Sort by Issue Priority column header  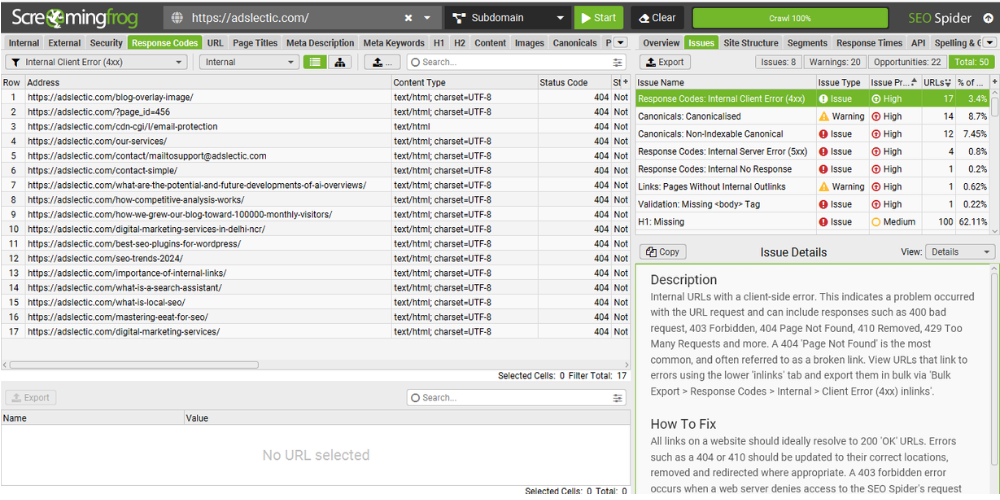(895, 82)
